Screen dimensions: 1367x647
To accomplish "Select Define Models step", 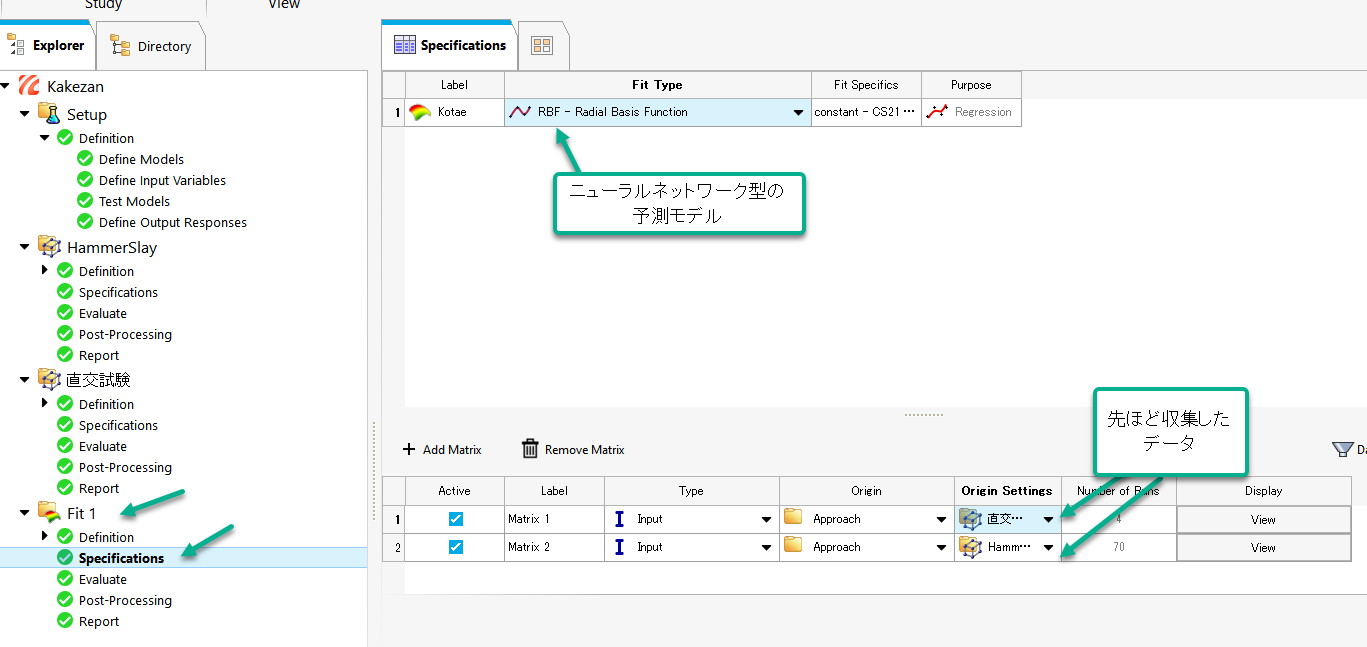I will 141,159.
